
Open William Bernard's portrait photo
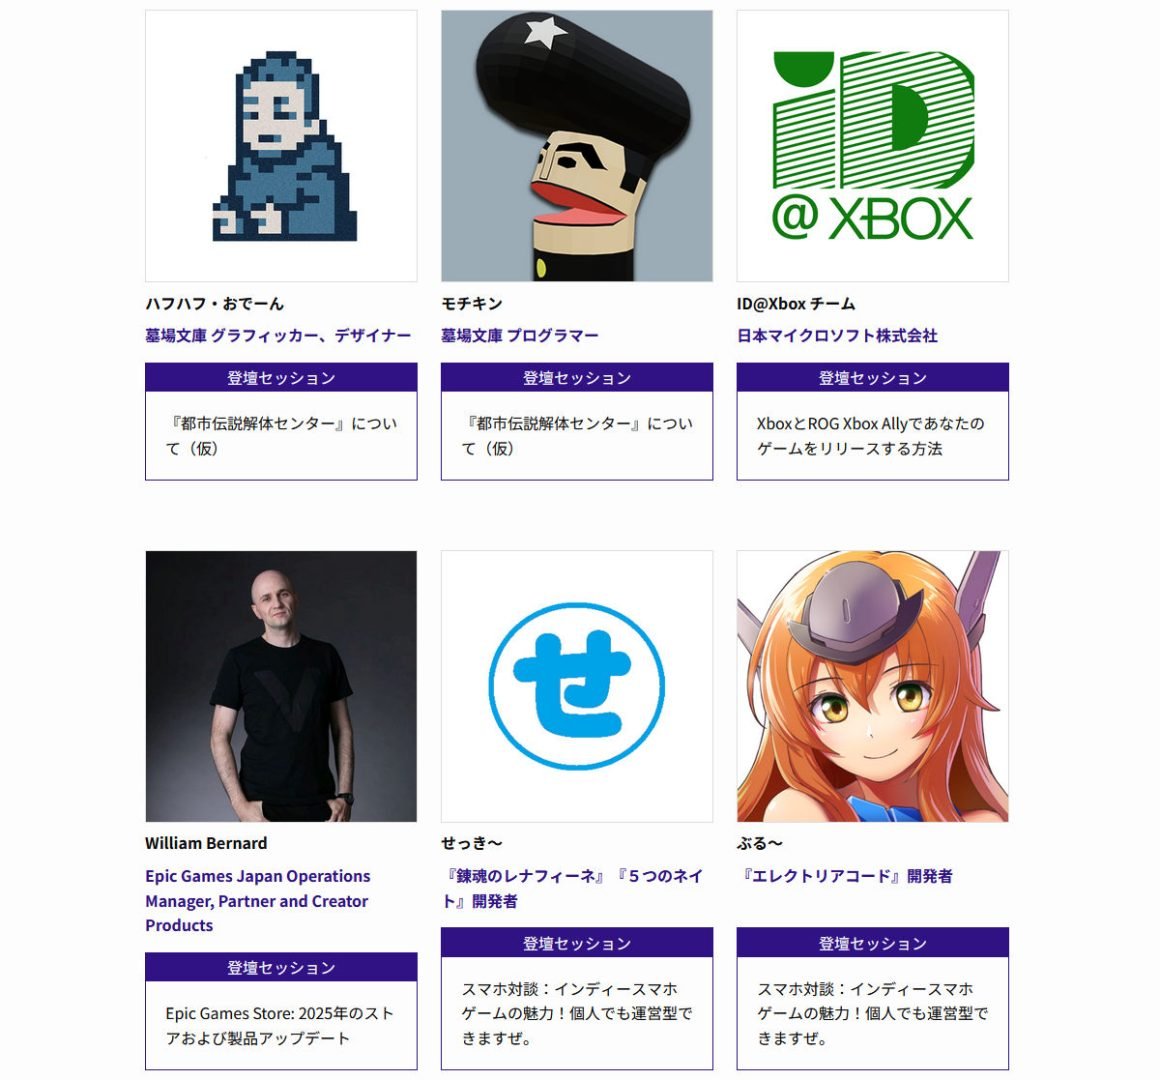click(x=281, y=686)
